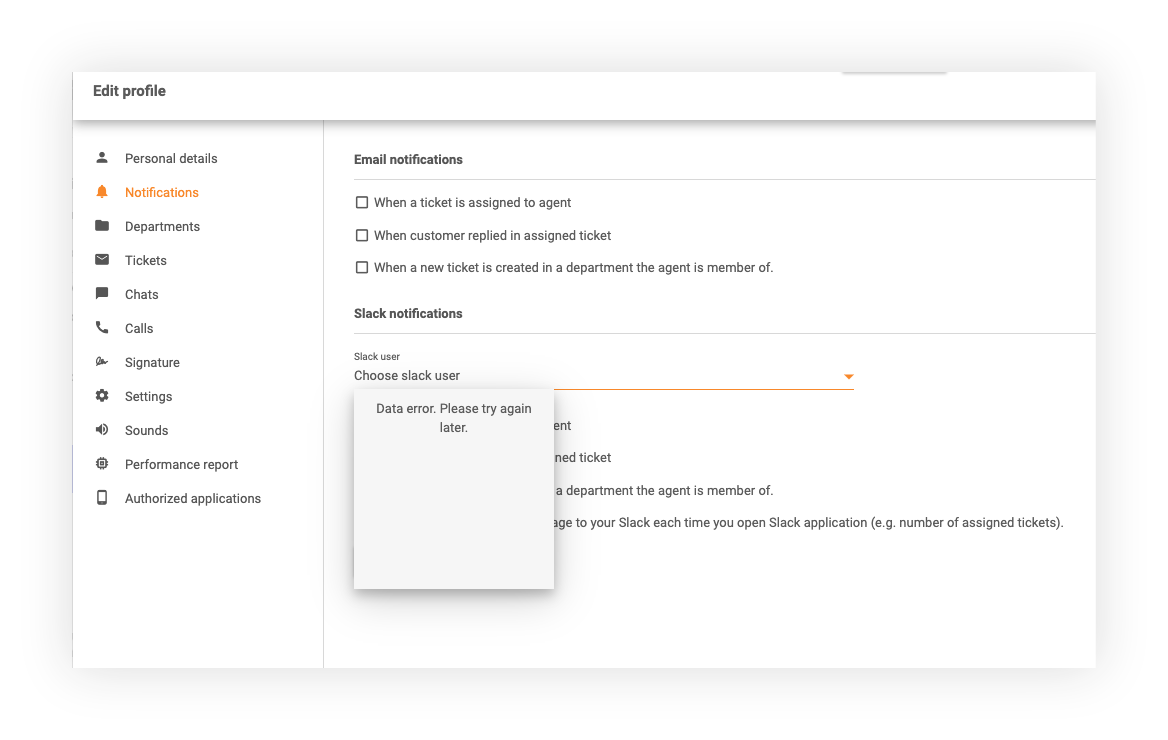Viewport: 1168px width, 740px height.
Task: Open the Authorized applications section
Action: (192, 498)
